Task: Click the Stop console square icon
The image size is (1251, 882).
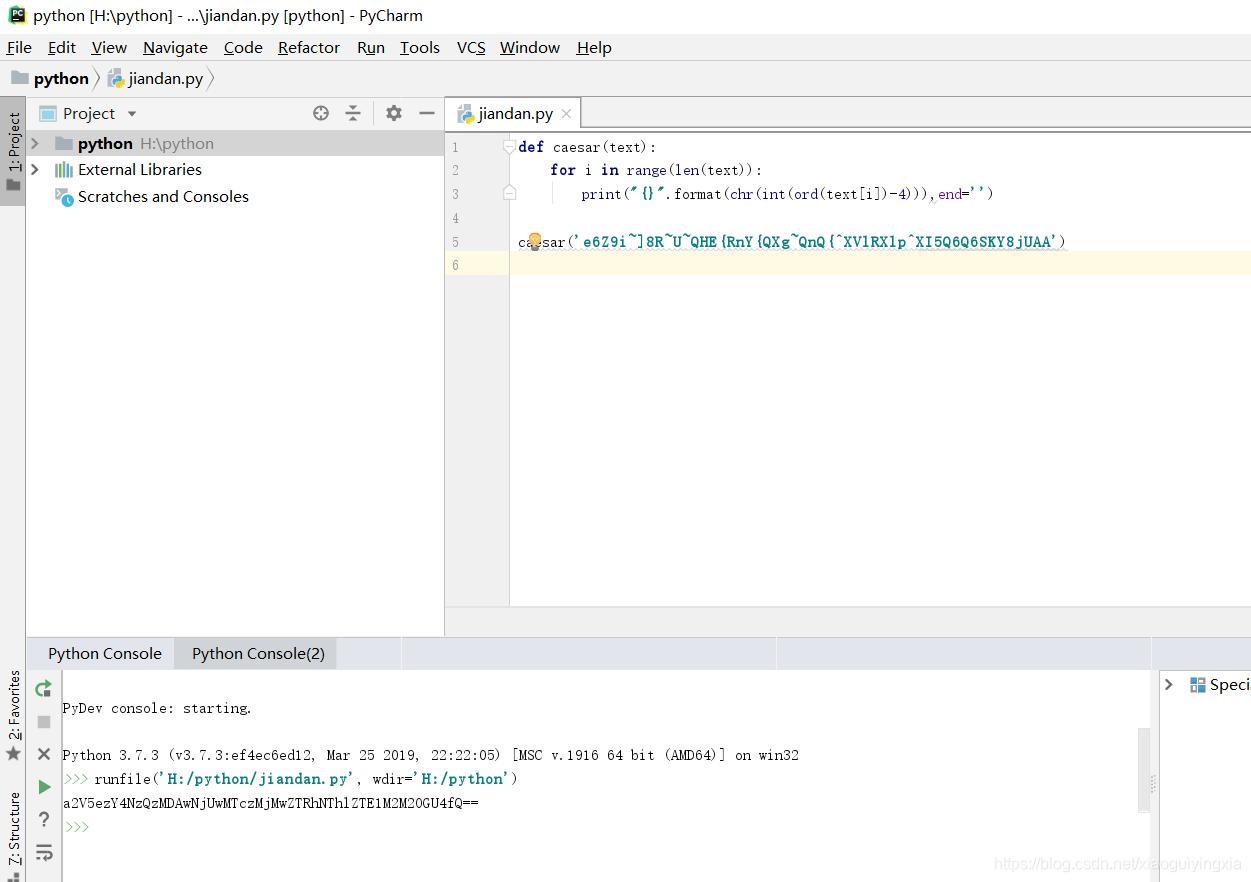Action: pos(44,721)
